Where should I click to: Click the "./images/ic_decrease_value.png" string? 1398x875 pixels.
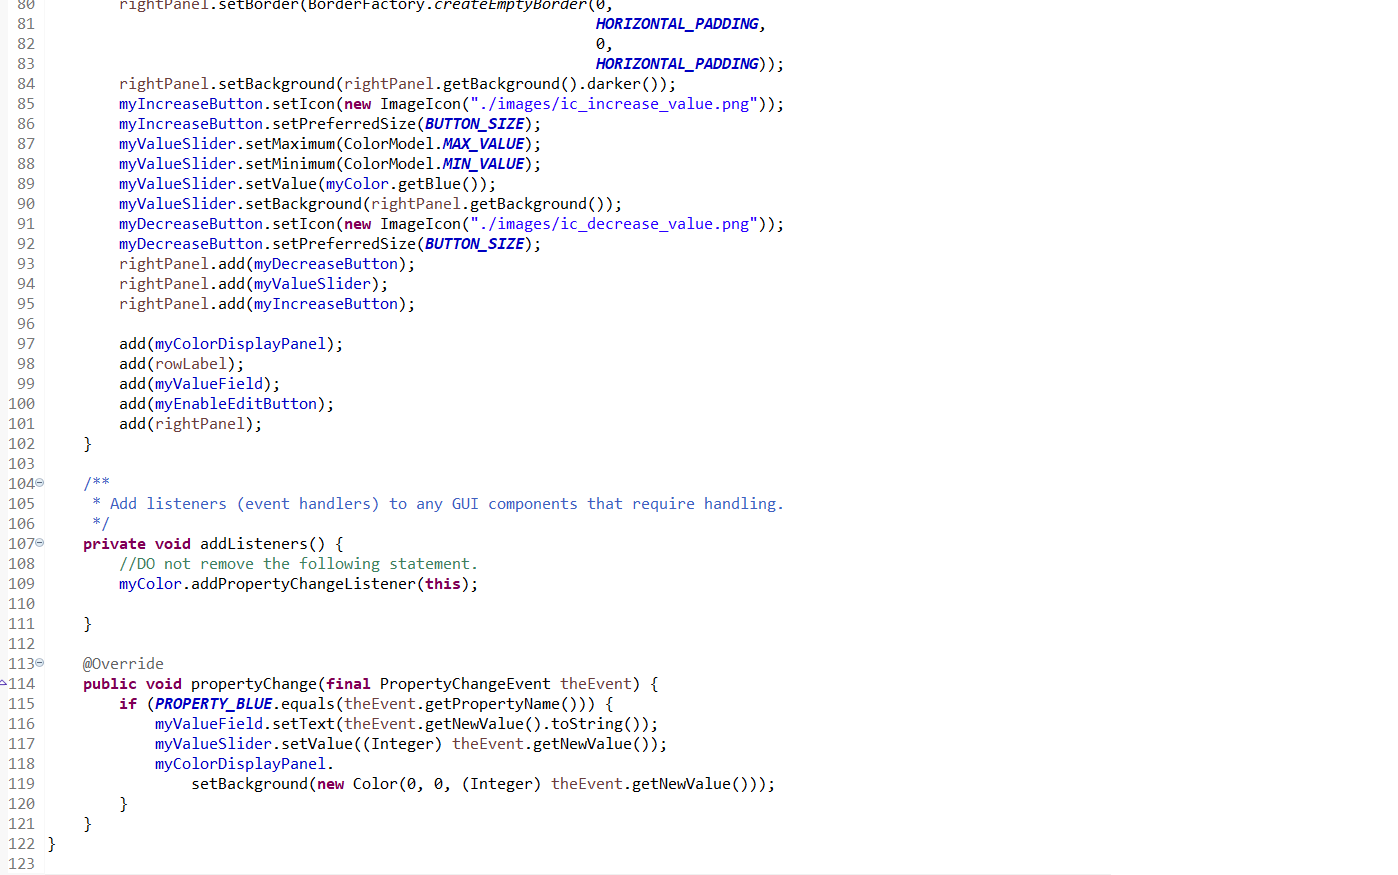(x=614, y=224)
